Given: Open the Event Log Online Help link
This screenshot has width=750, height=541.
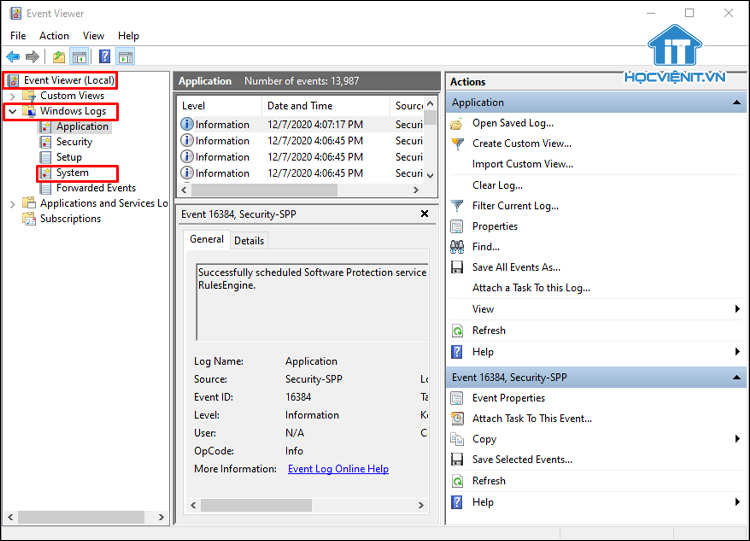Looking at the screenshot, I should [x=338, y=469].
